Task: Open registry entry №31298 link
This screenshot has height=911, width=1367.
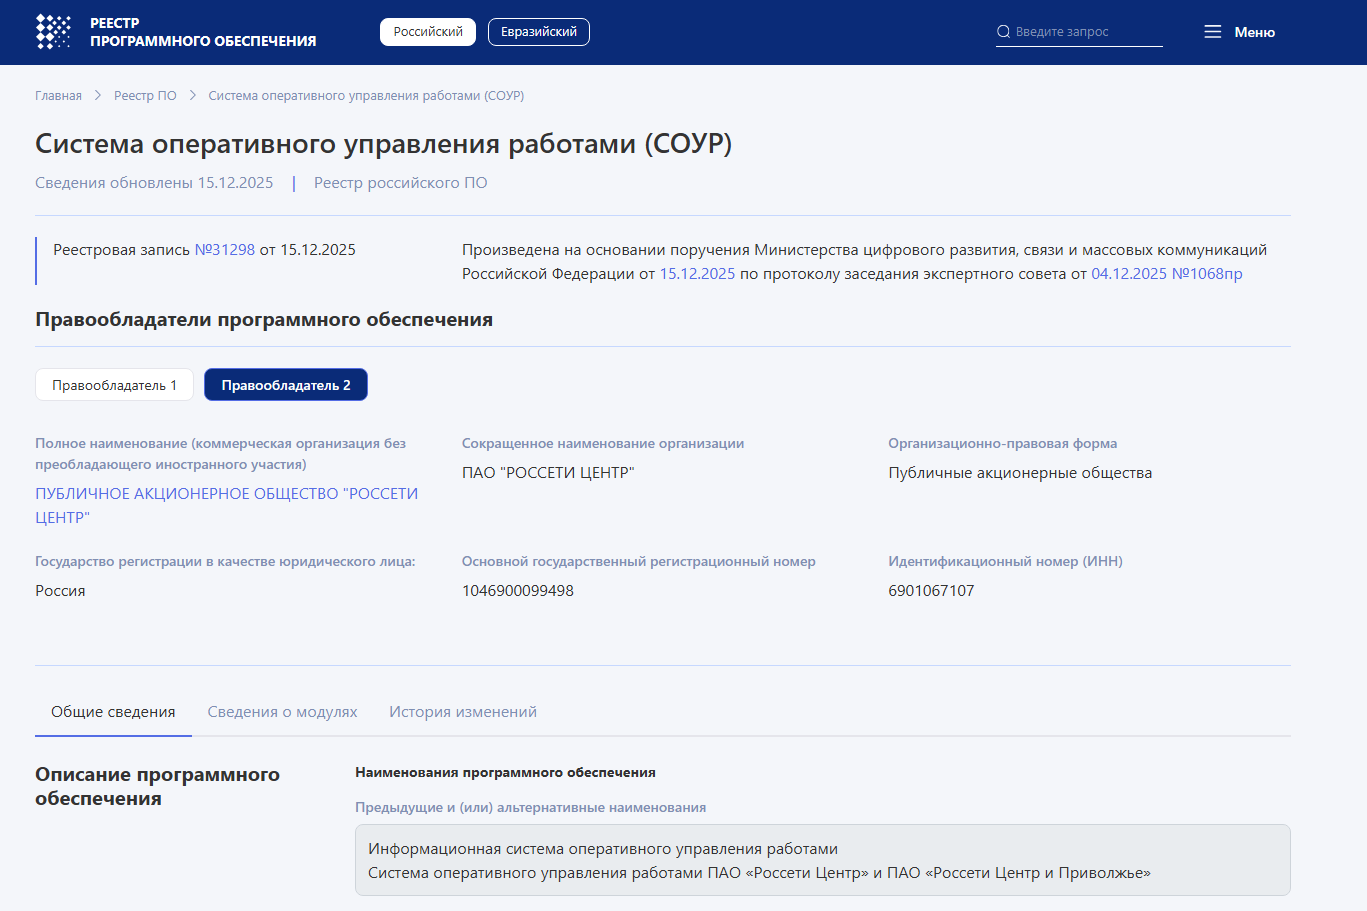Action: click(224, 250)
